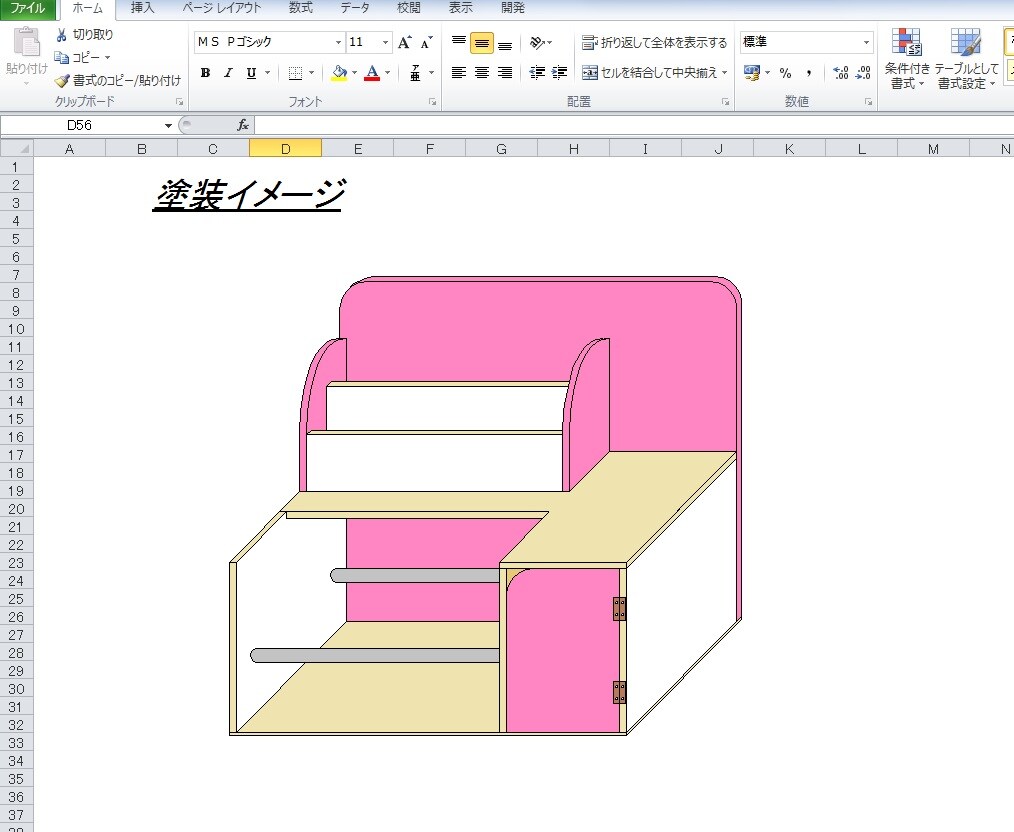Screen dimensions: 1014x832
Task: Click the Copy (コピー) icon
Action: pyautogui.click(x=61, y=58)
